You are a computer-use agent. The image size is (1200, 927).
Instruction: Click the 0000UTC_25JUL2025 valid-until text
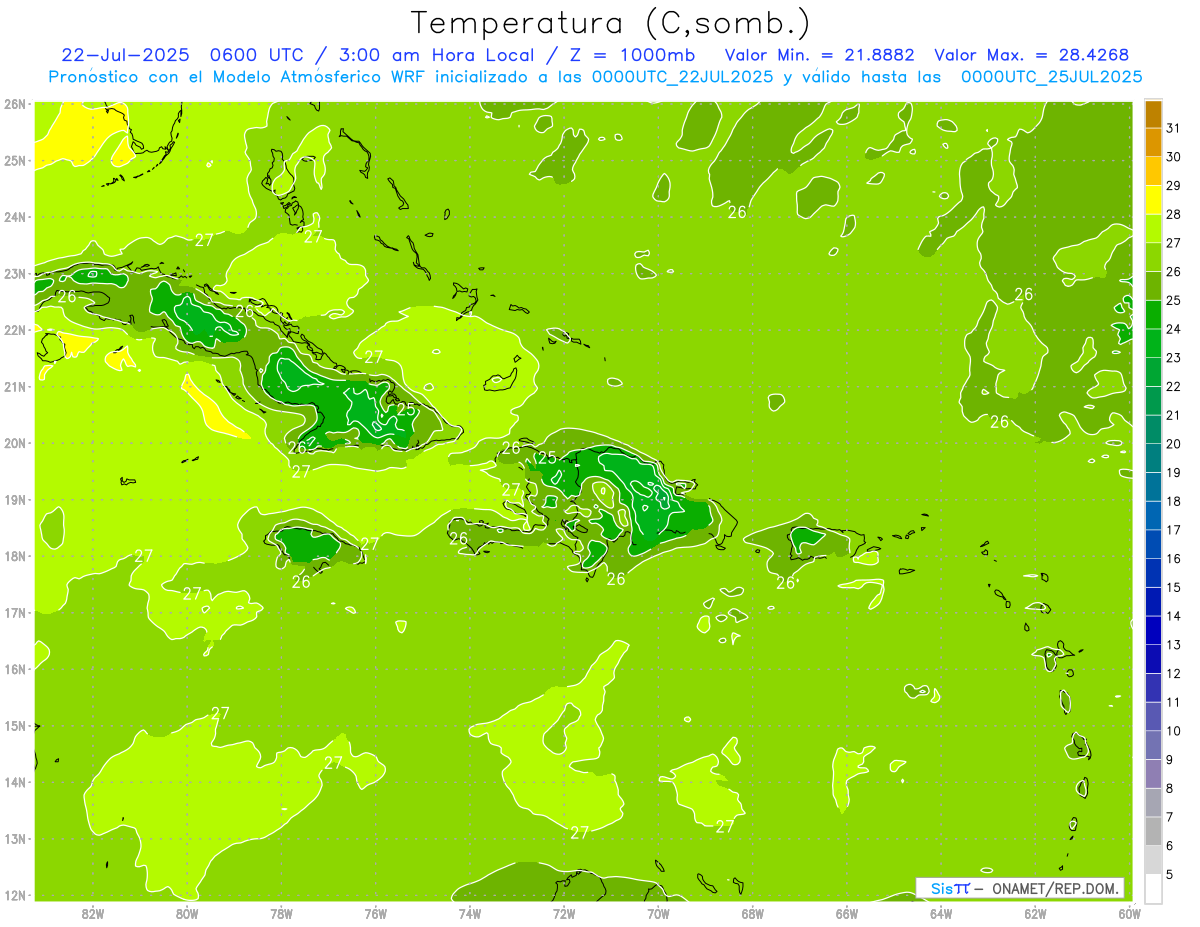pos(1052,76)
